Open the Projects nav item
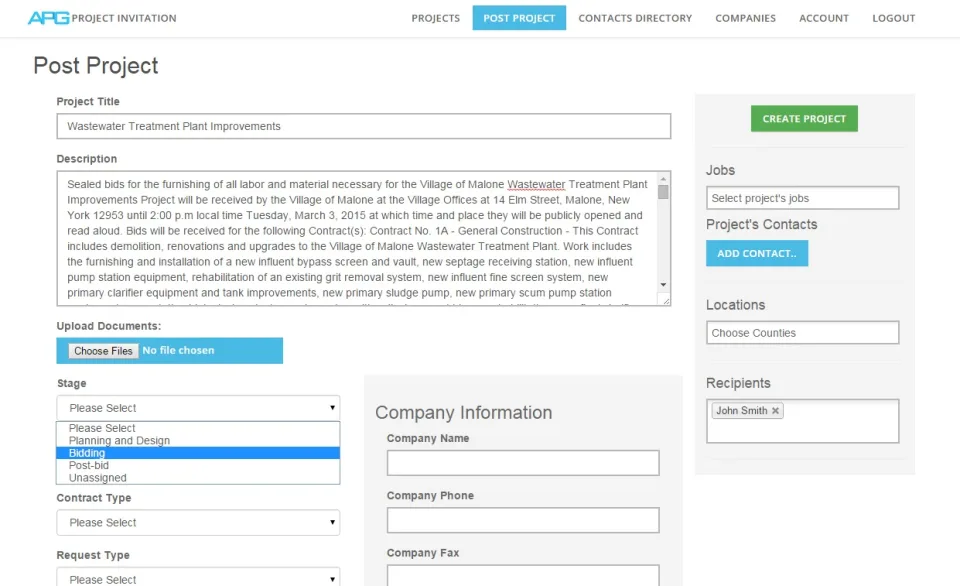 point(435,18)
